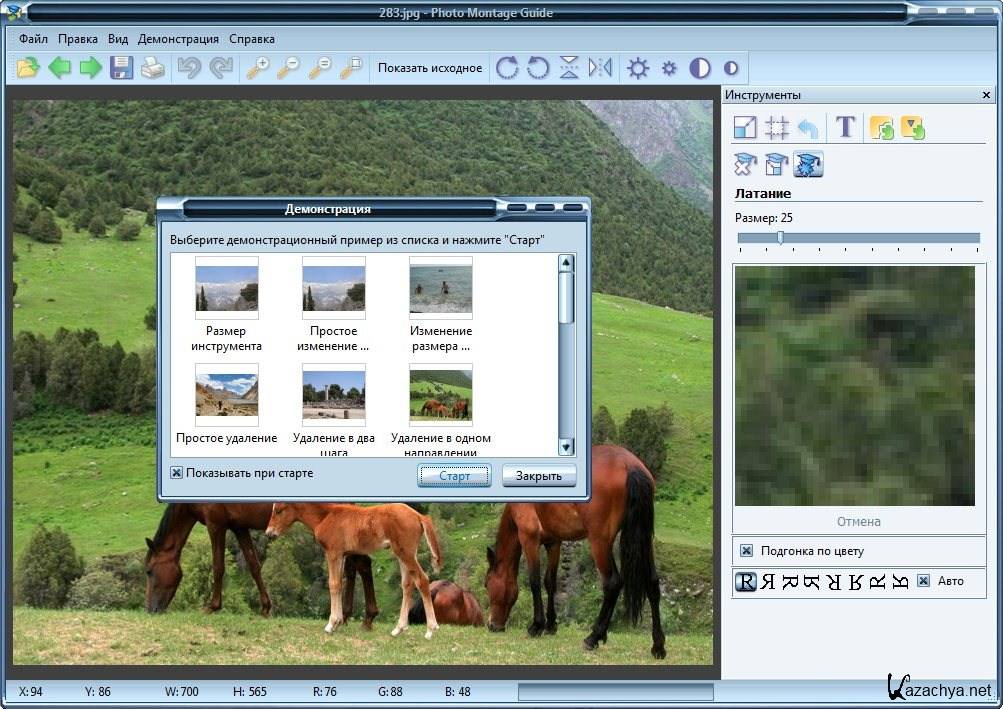Open the Файл menu
The image size is (1003, 709).
[33, 39]
